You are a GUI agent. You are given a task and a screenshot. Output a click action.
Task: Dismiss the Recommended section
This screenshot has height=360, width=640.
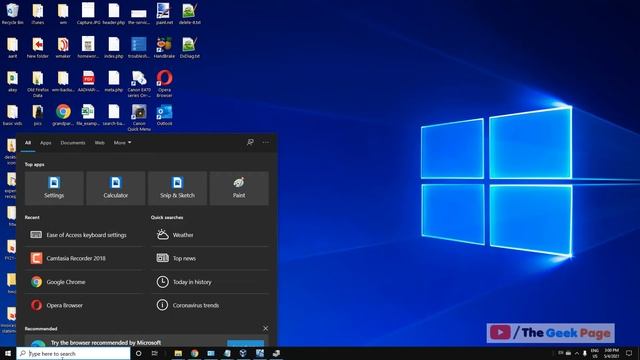tap(266, 328)
